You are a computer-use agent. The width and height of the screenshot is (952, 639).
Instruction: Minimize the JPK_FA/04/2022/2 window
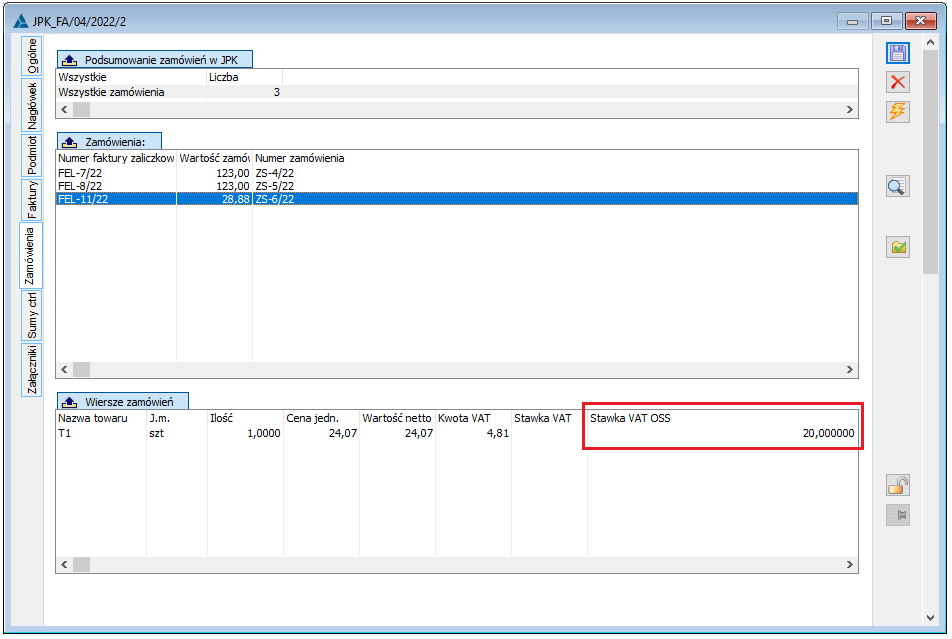(x=852, y=21)
